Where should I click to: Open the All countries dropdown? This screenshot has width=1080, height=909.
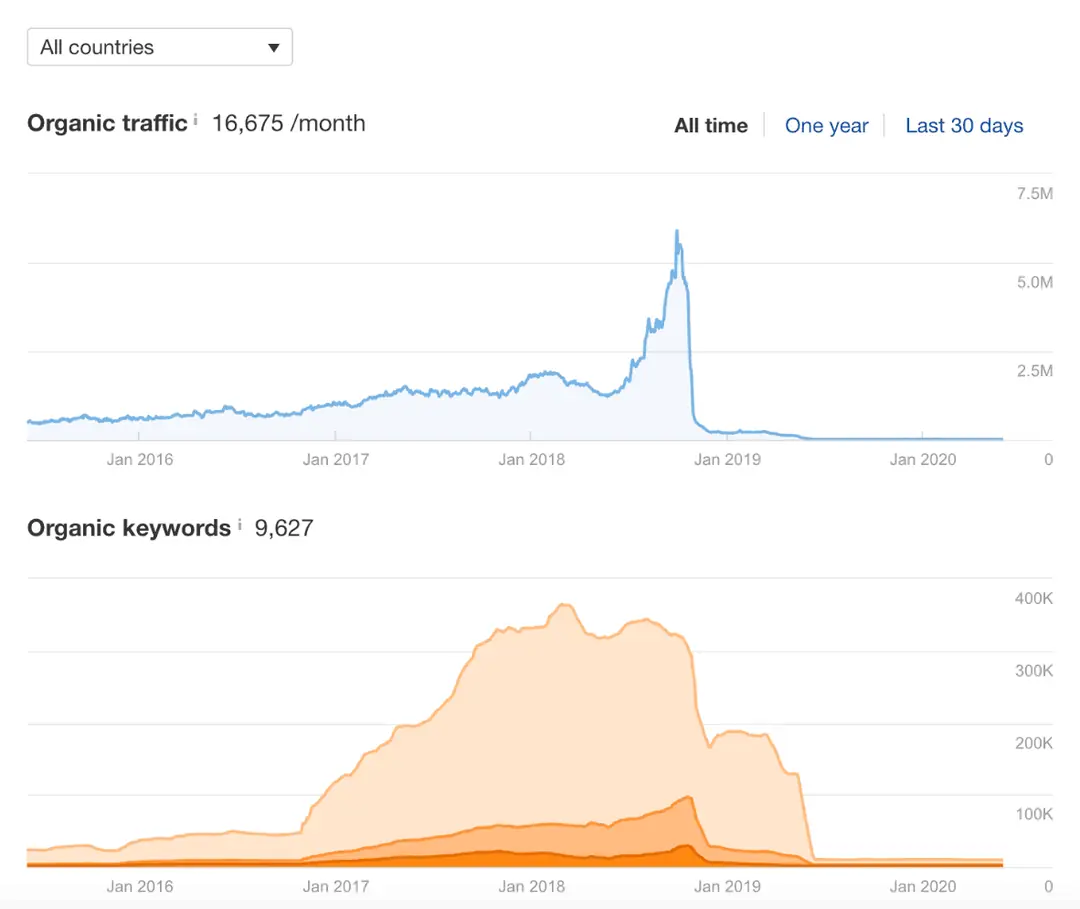point(160,47)
